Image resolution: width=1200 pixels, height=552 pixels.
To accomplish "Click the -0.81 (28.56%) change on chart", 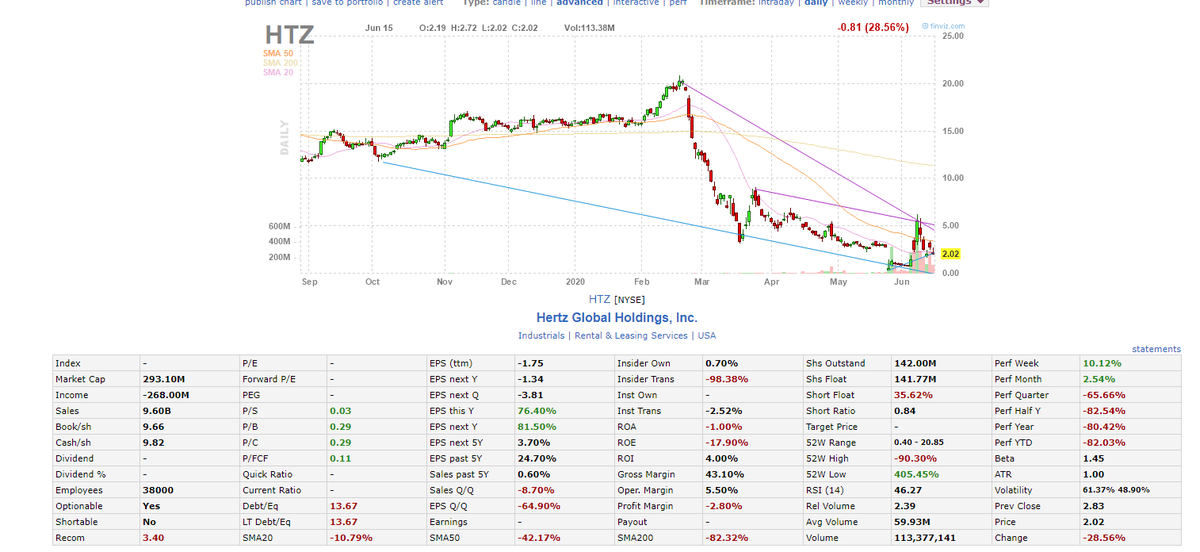I will (x=872, y=27).
